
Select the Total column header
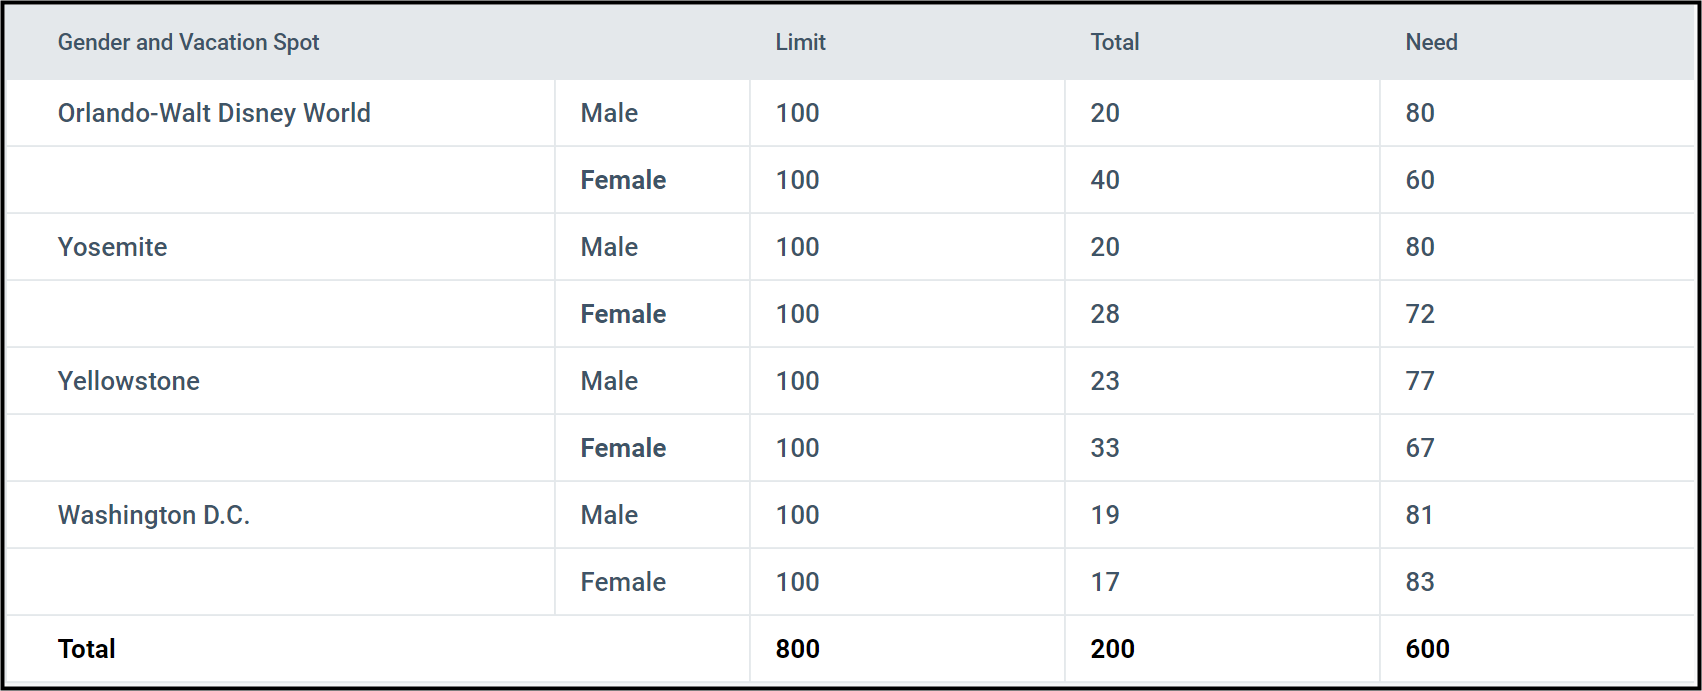pos(1114,42)
